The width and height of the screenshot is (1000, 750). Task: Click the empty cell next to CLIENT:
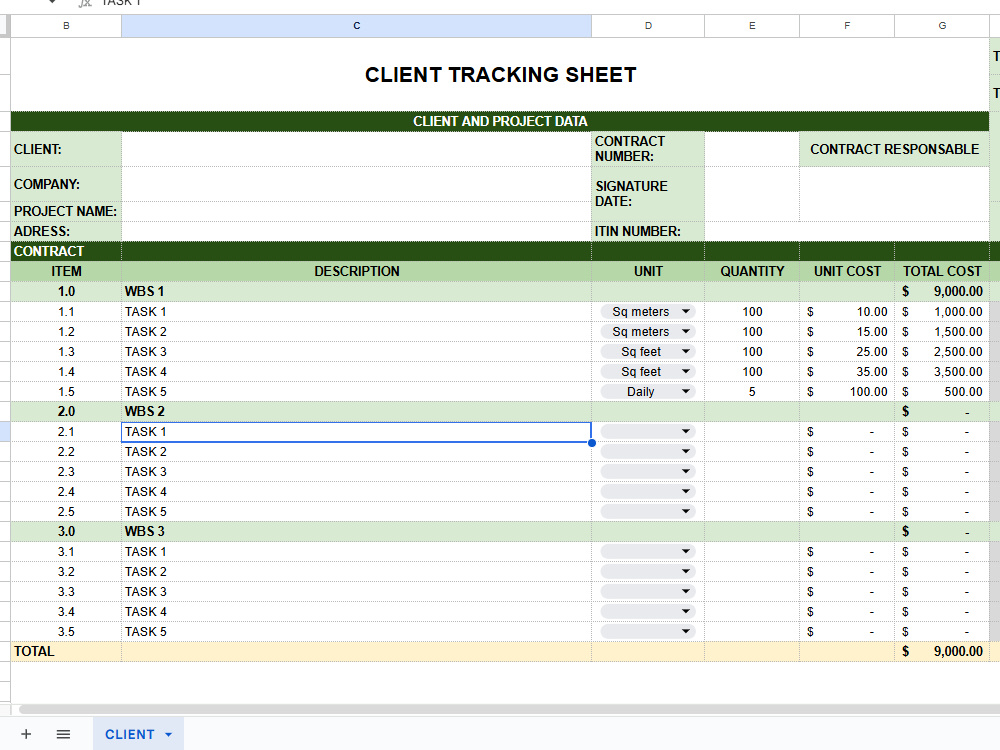tap(357, 149)
